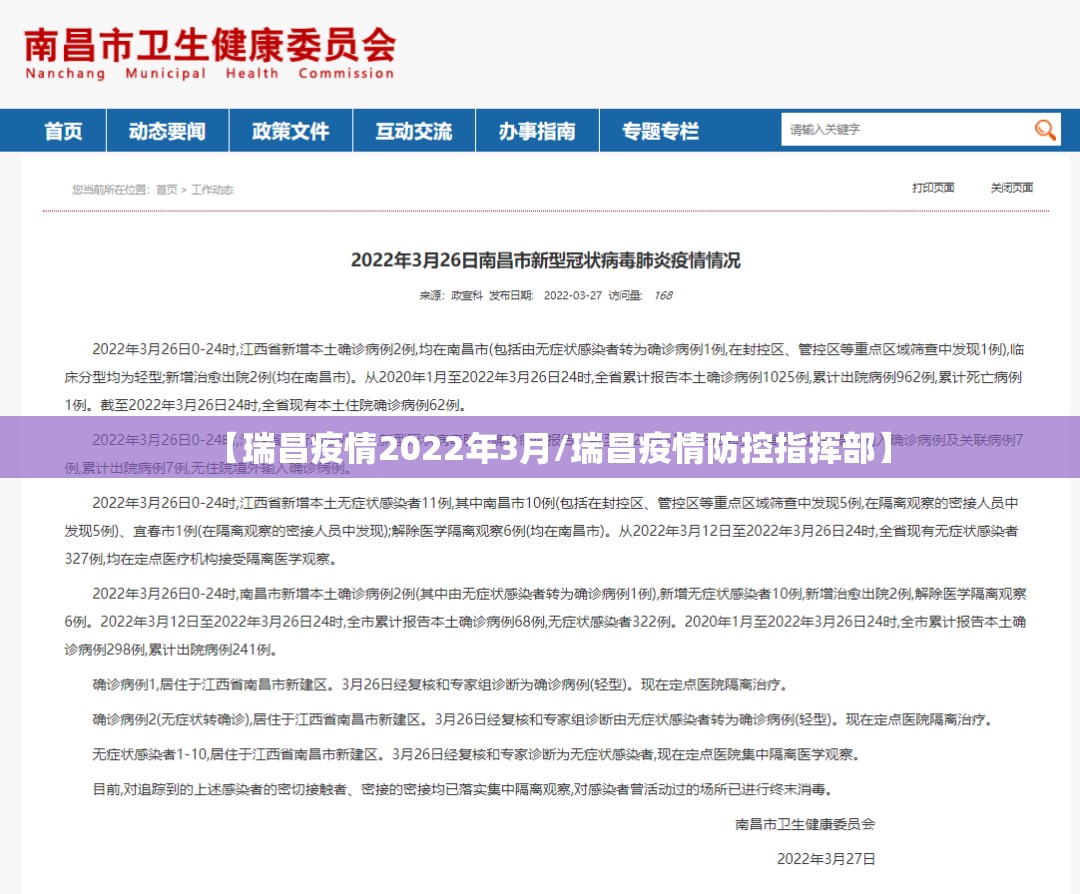Screen dimensions: 1080x894
Task: Open the 动态要闻 menu item
Action: point(167,130)
